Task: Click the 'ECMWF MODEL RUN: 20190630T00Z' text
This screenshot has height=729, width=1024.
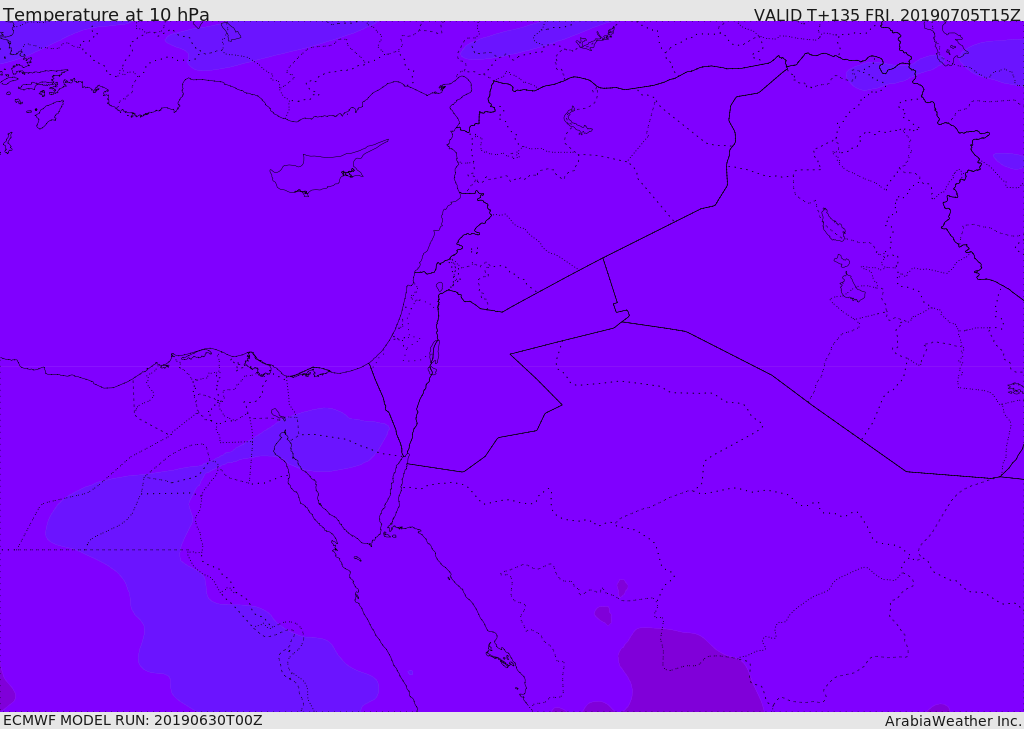Action: pyautogui.click(x=133, y=720)
